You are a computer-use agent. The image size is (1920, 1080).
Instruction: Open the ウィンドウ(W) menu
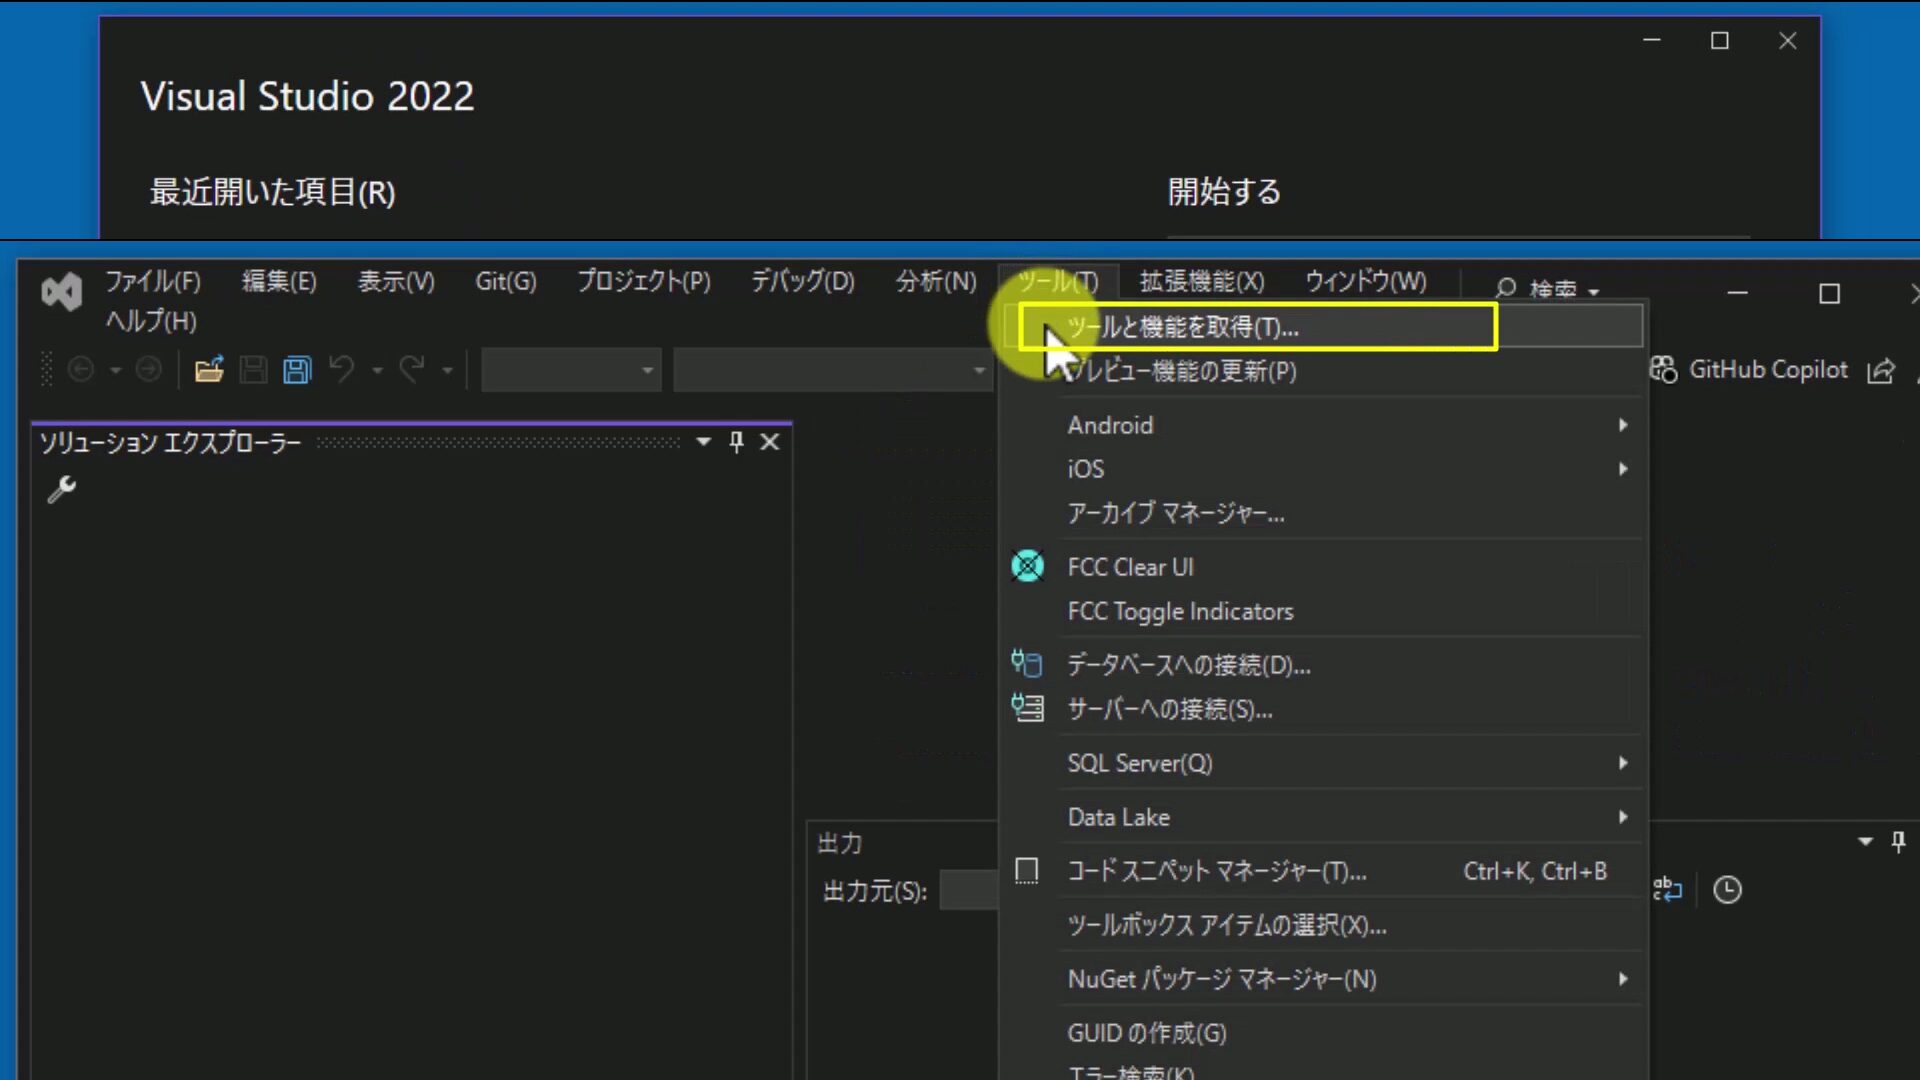coord(1366,282)
